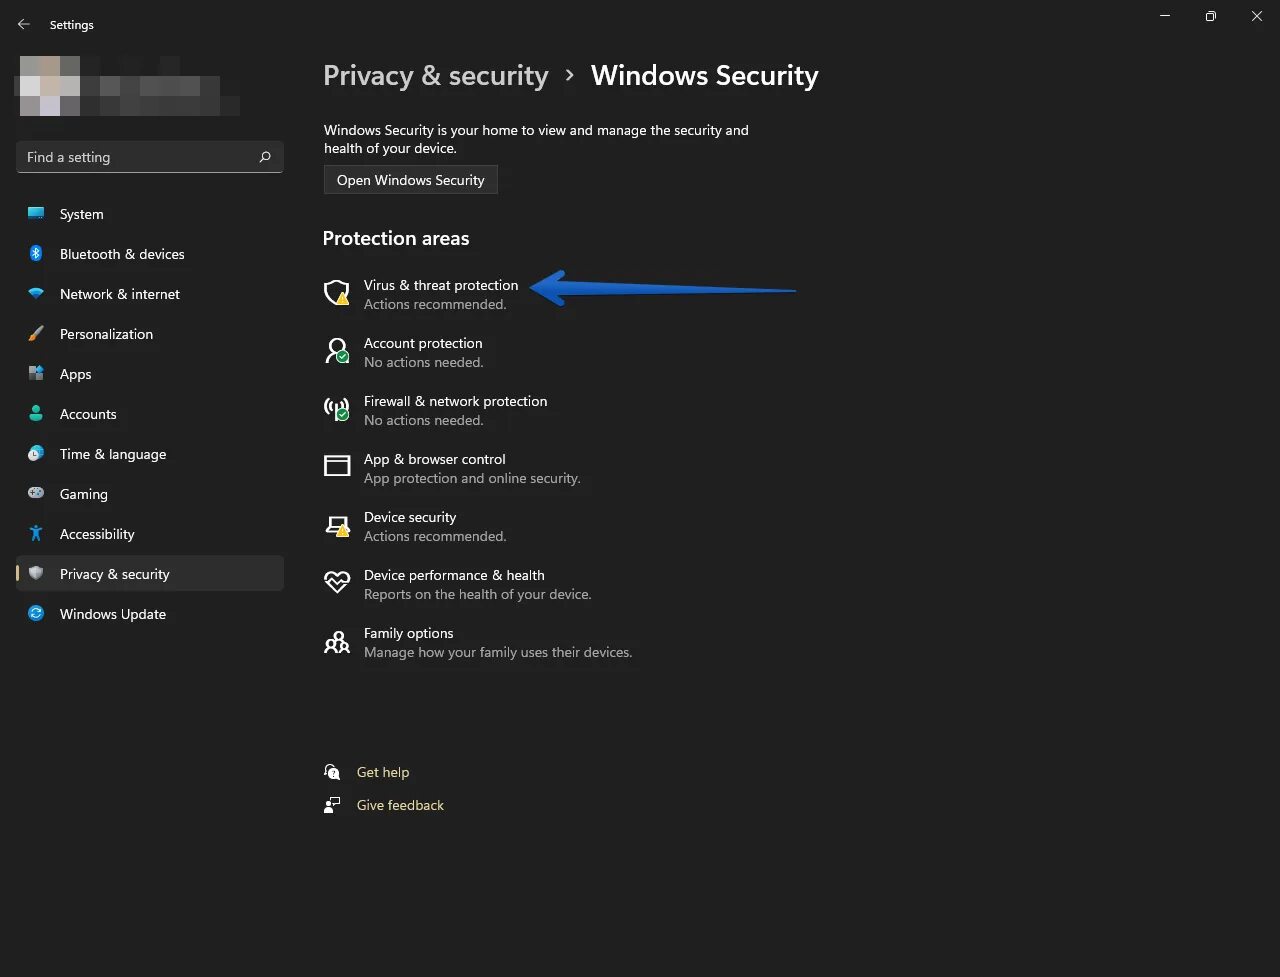Open Accessibility settings
Viewport: 1280px width, 977px height.
pos(150,534)
